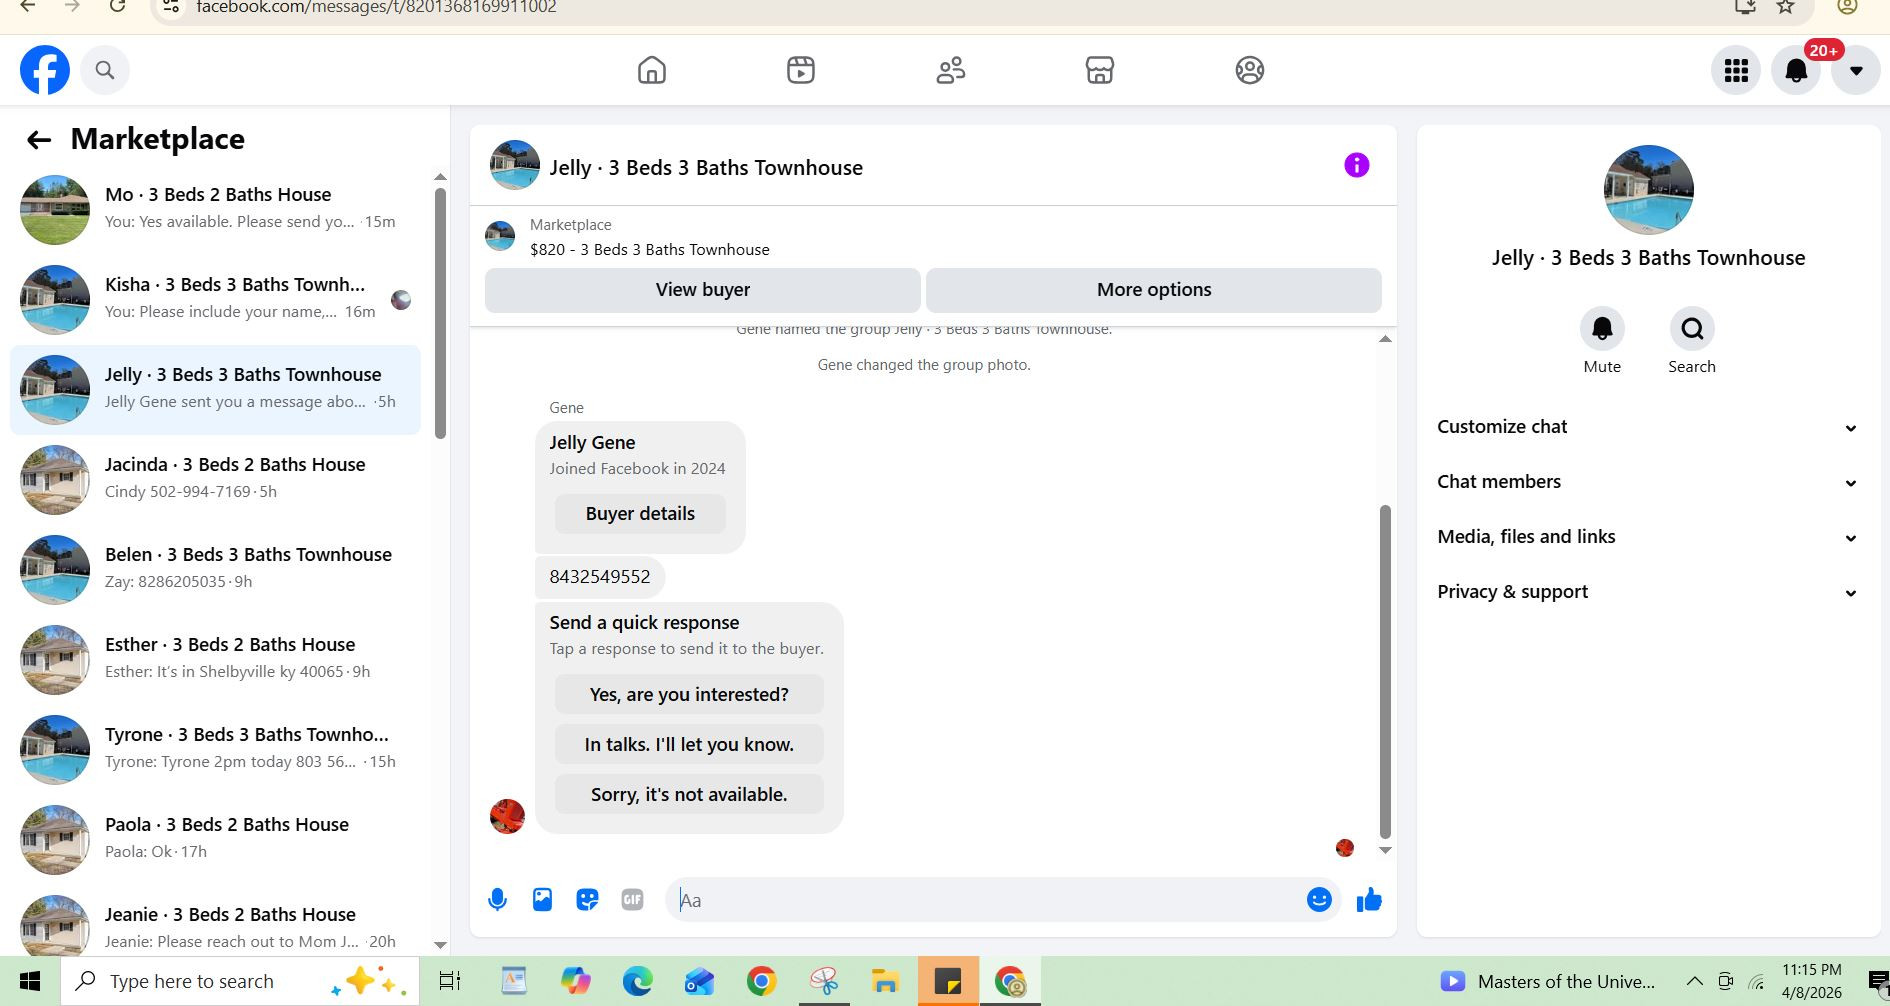Open Jeanie · 3 Beds 2 Baths House chat
The width and height of the screenshot is (1890, 1006).
[215, 925]
